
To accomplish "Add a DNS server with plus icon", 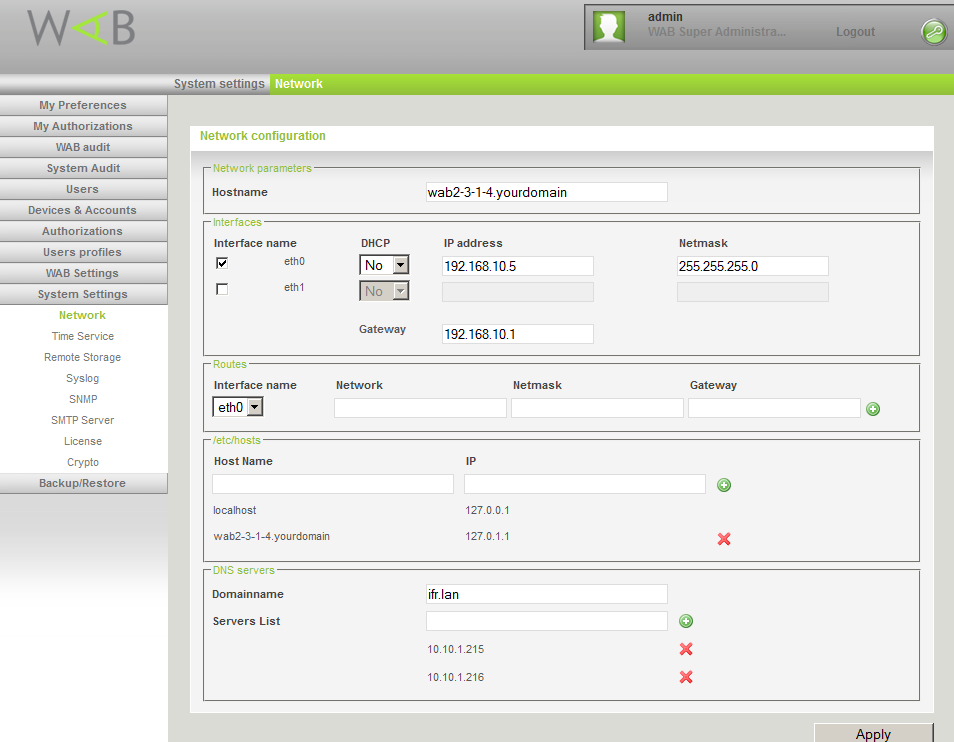I will tap(686, 621).
